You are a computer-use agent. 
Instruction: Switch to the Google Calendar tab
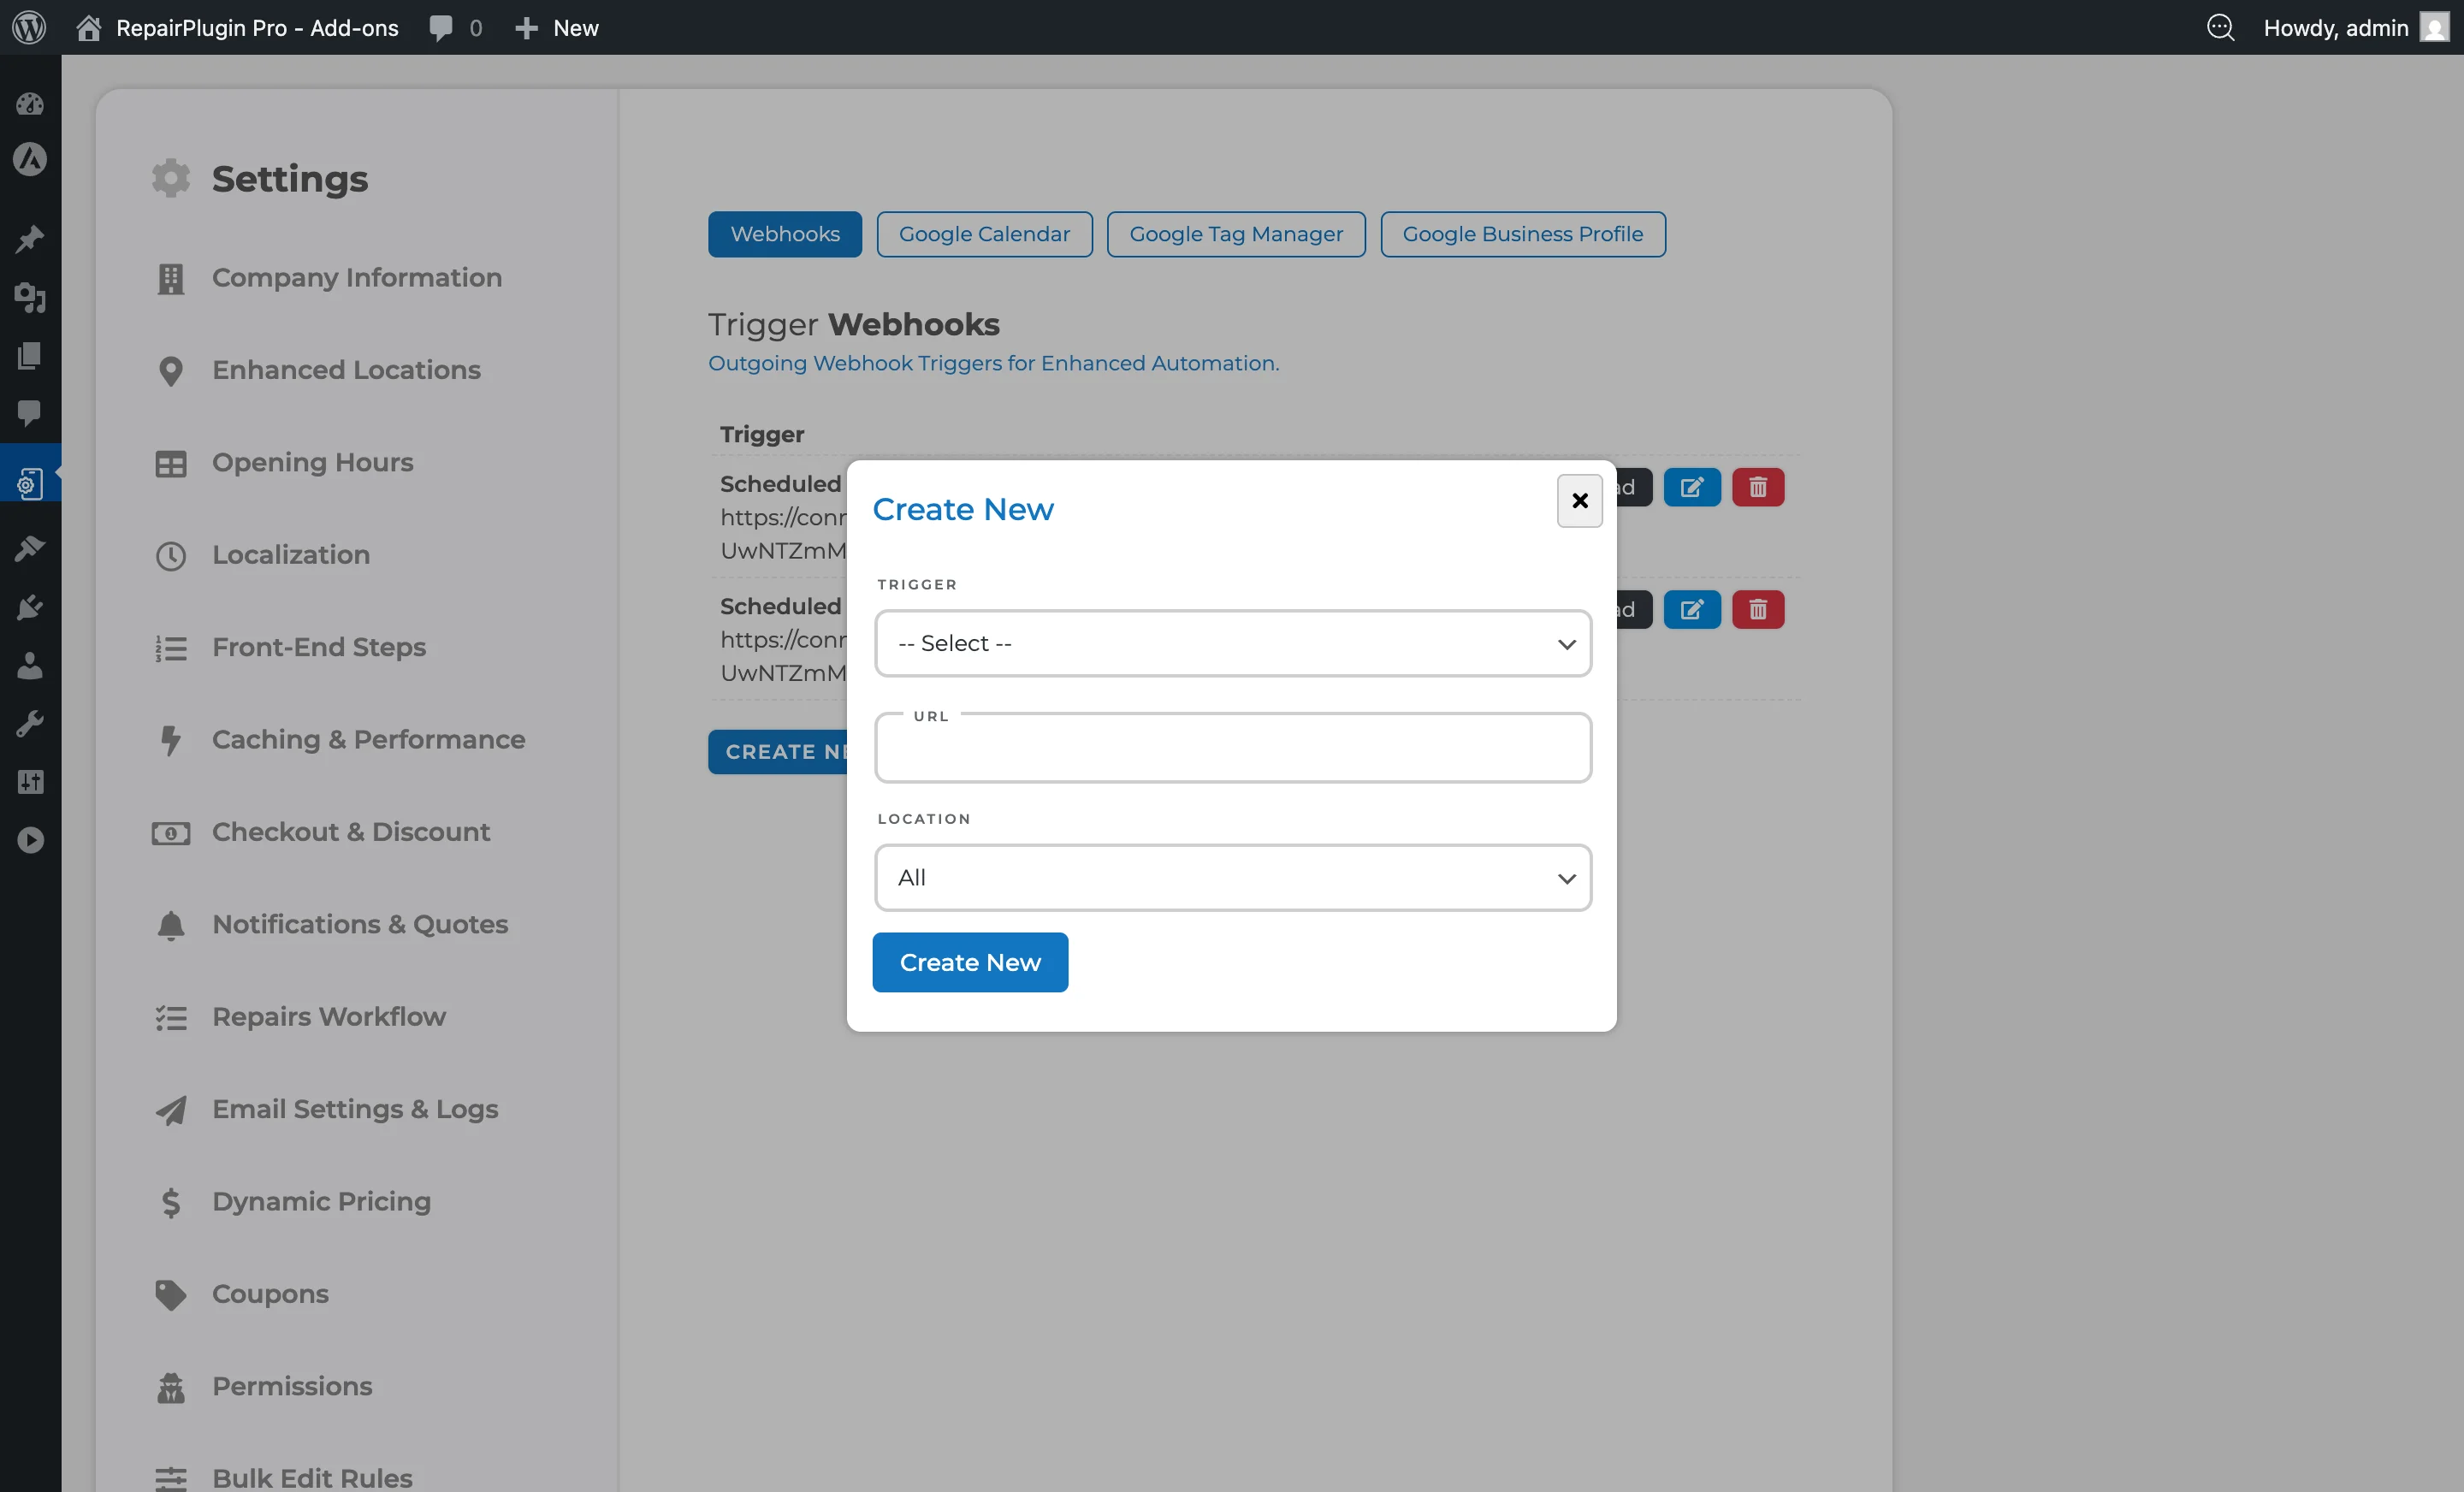(x=984, y=233)
